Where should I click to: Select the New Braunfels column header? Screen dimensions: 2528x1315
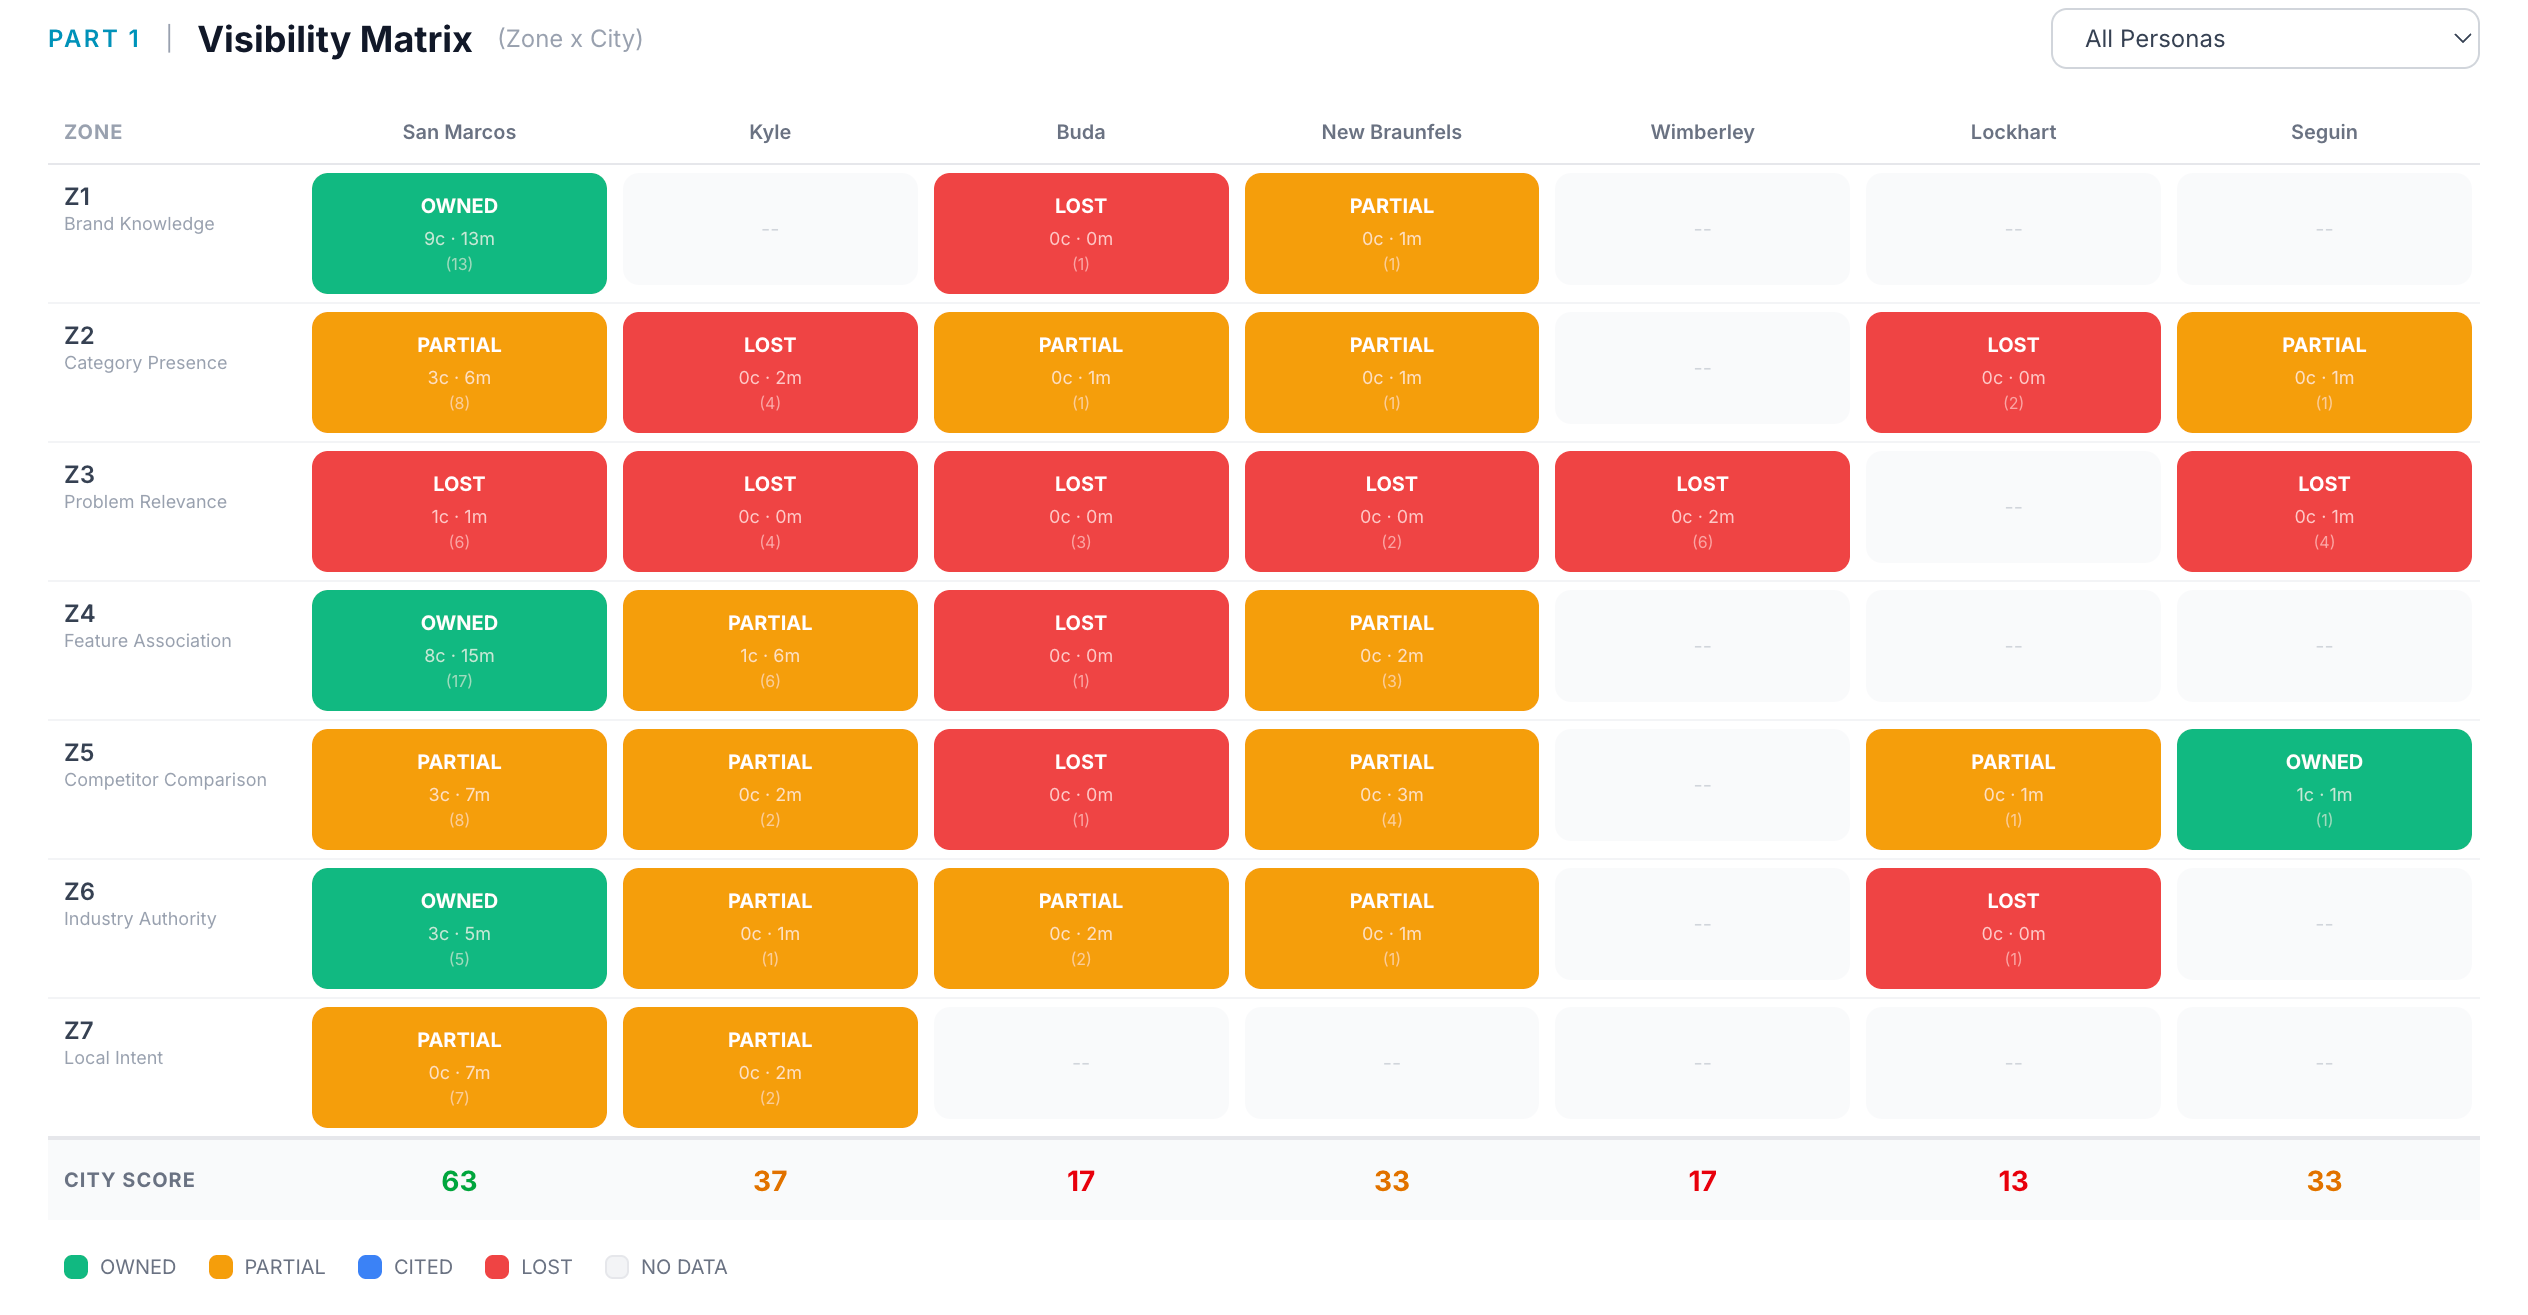pyautogui.click(x=1391, y=132)
